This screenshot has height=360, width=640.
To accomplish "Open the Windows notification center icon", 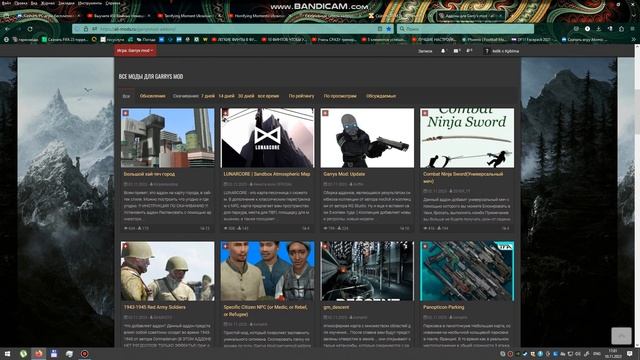I will tap(630, 353).
